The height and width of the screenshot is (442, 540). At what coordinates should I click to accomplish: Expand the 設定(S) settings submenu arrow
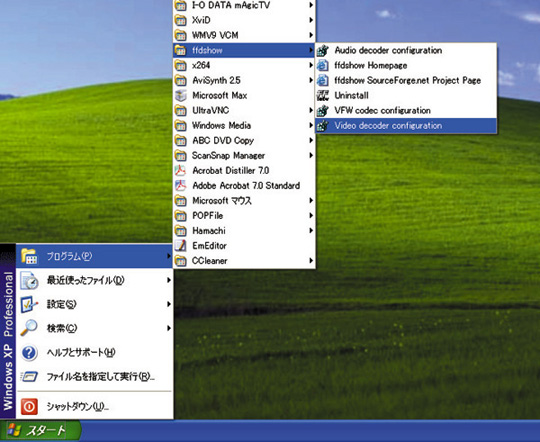(x=169, y=304)
